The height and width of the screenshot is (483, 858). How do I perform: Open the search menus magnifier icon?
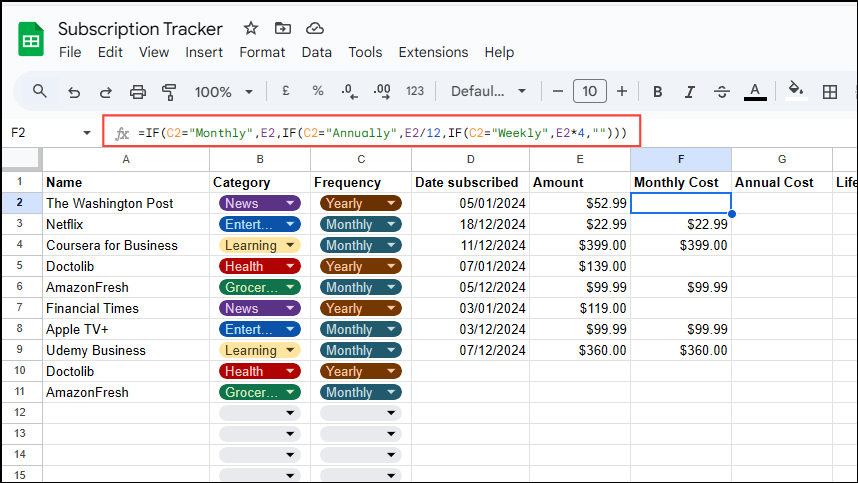point(39,91)
